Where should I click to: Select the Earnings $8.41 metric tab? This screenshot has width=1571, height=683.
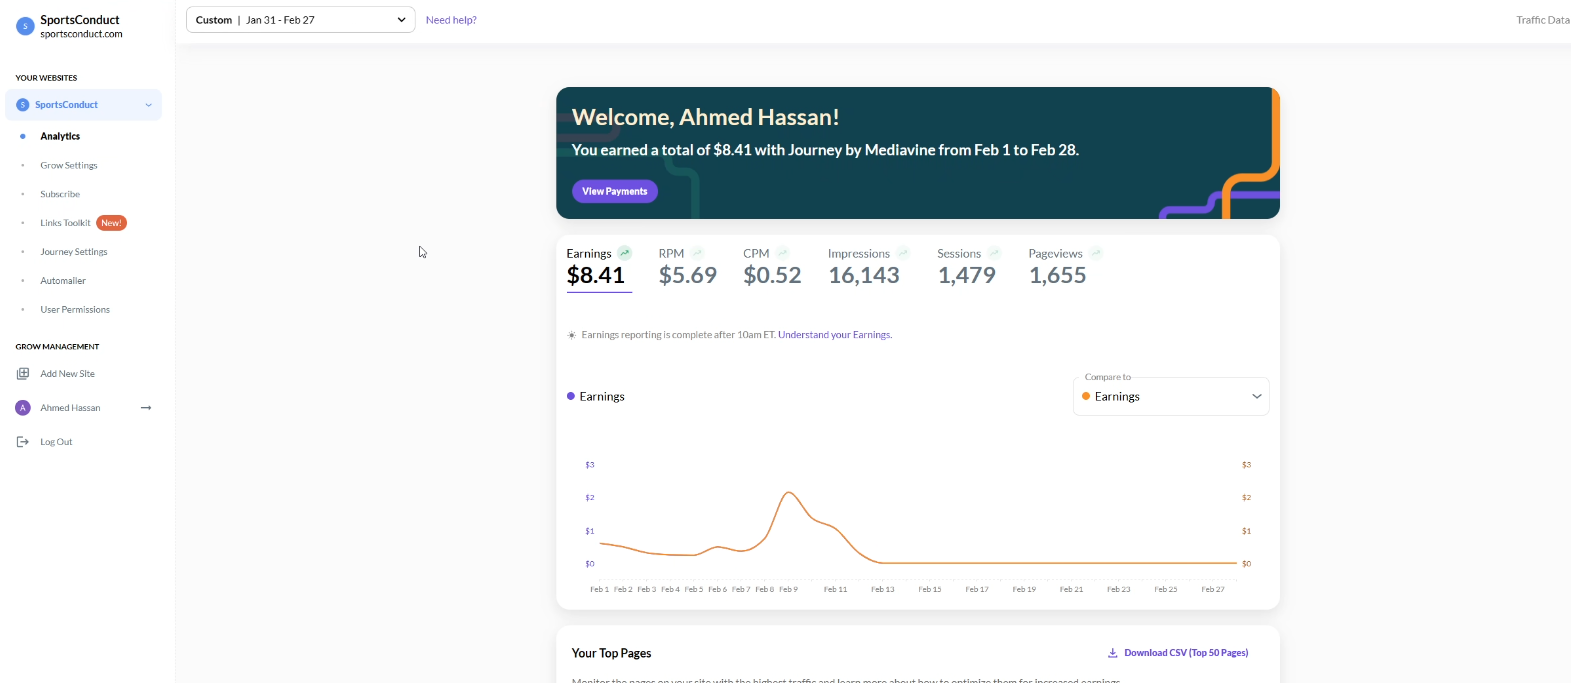(599, 268)
